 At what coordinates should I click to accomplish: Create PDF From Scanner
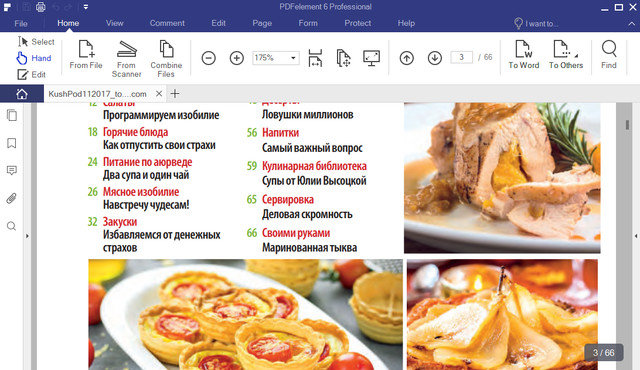(127, 59)
